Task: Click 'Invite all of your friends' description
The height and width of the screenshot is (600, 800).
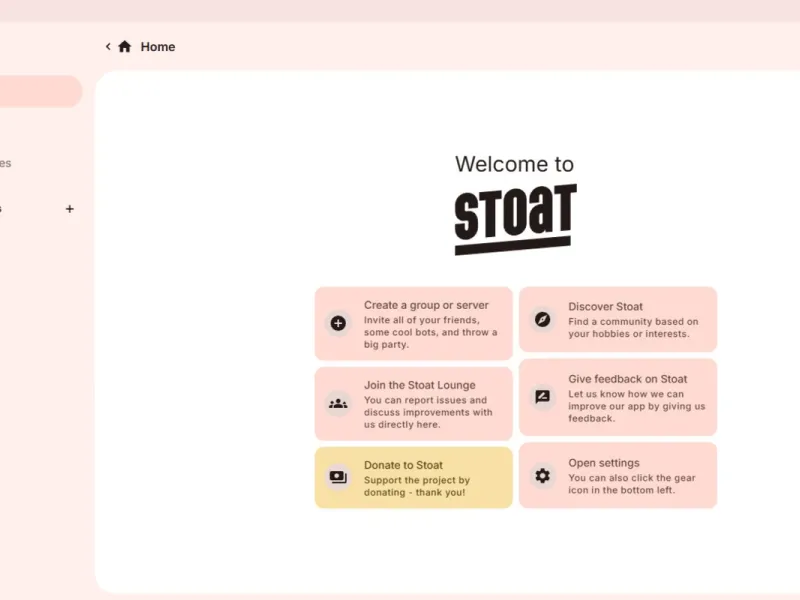Action: point(422,320)
